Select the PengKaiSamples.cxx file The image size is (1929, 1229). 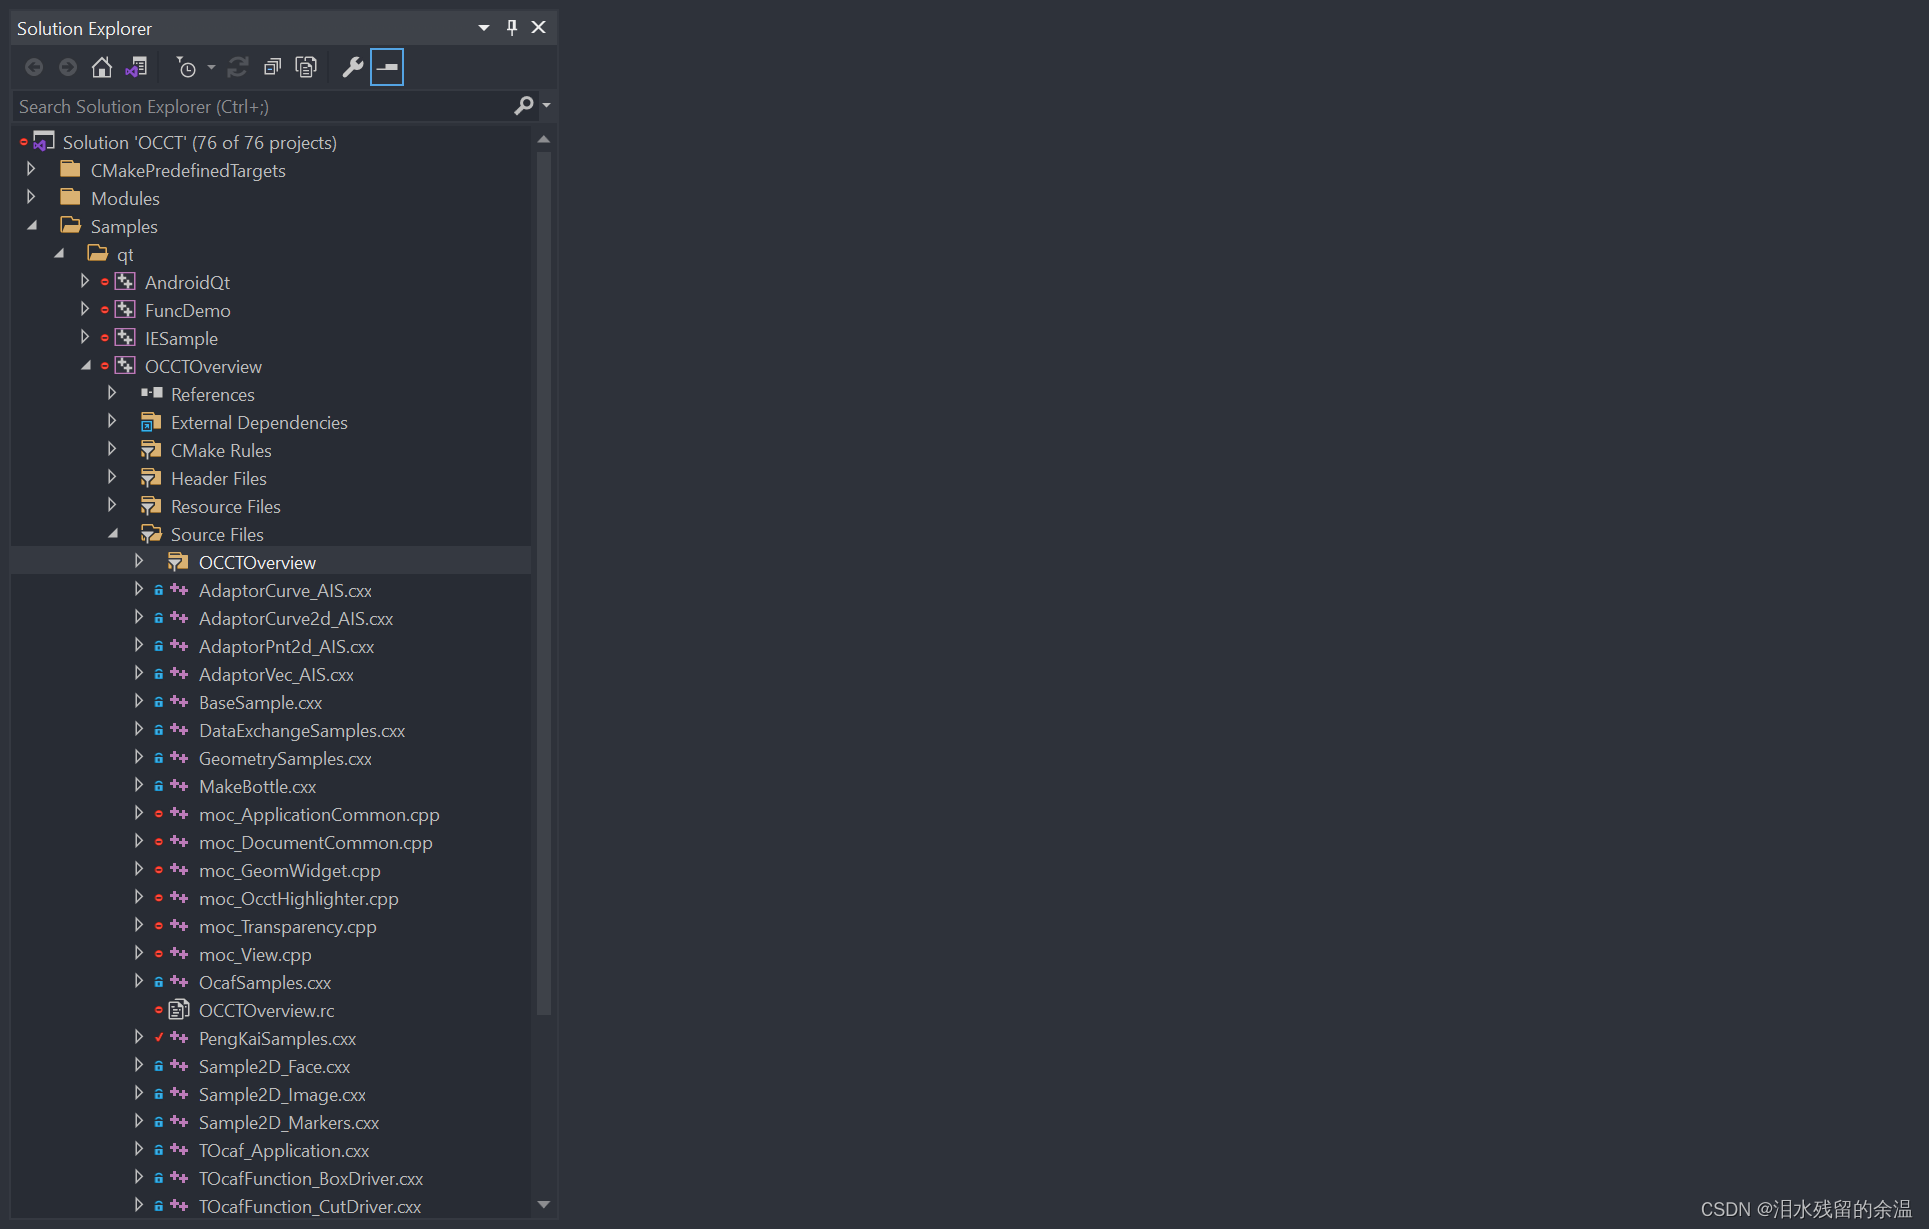point(277,1039)
